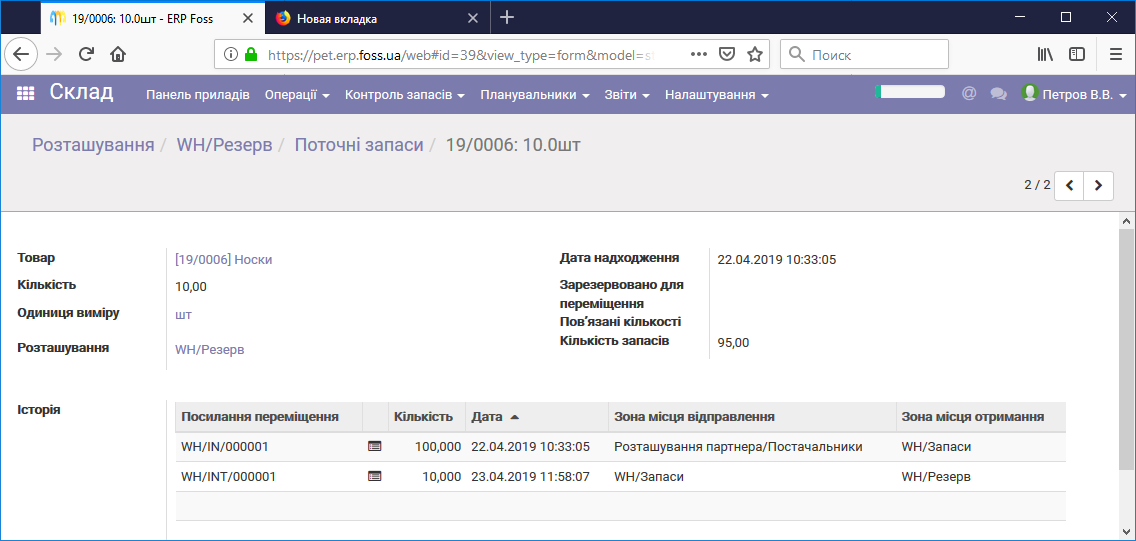Click the browser forward arrow

click(x=54, y=54)
